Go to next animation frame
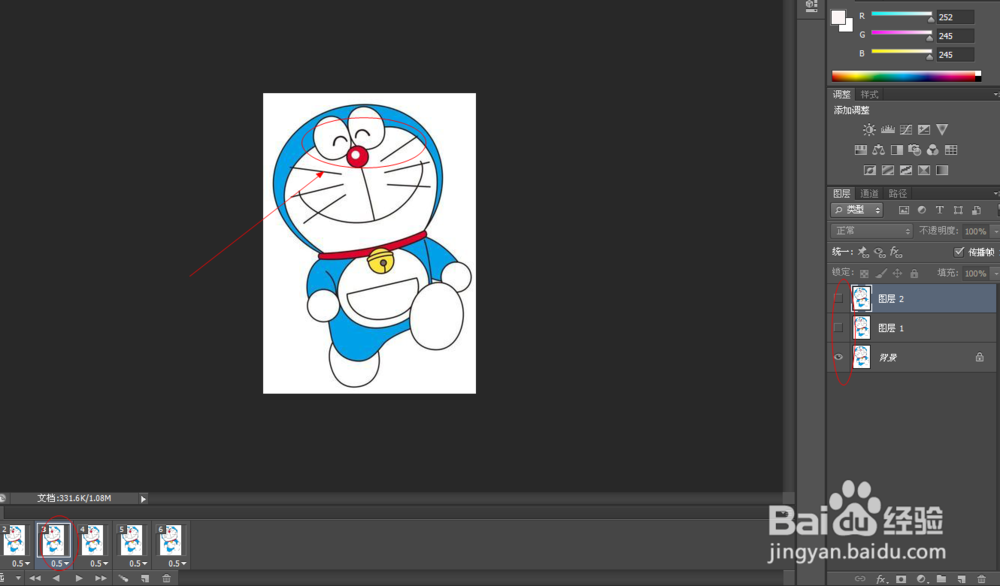1000x586 pixels. pos(101,578)
